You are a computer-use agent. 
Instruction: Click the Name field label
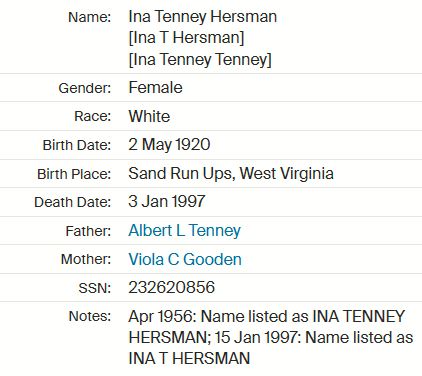click(89, 17)
